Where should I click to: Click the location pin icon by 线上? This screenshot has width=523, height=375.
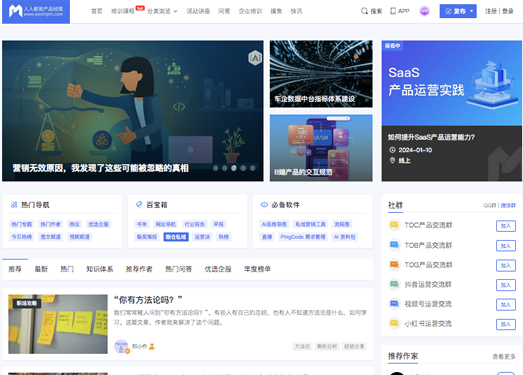click(x=392, y=160)
